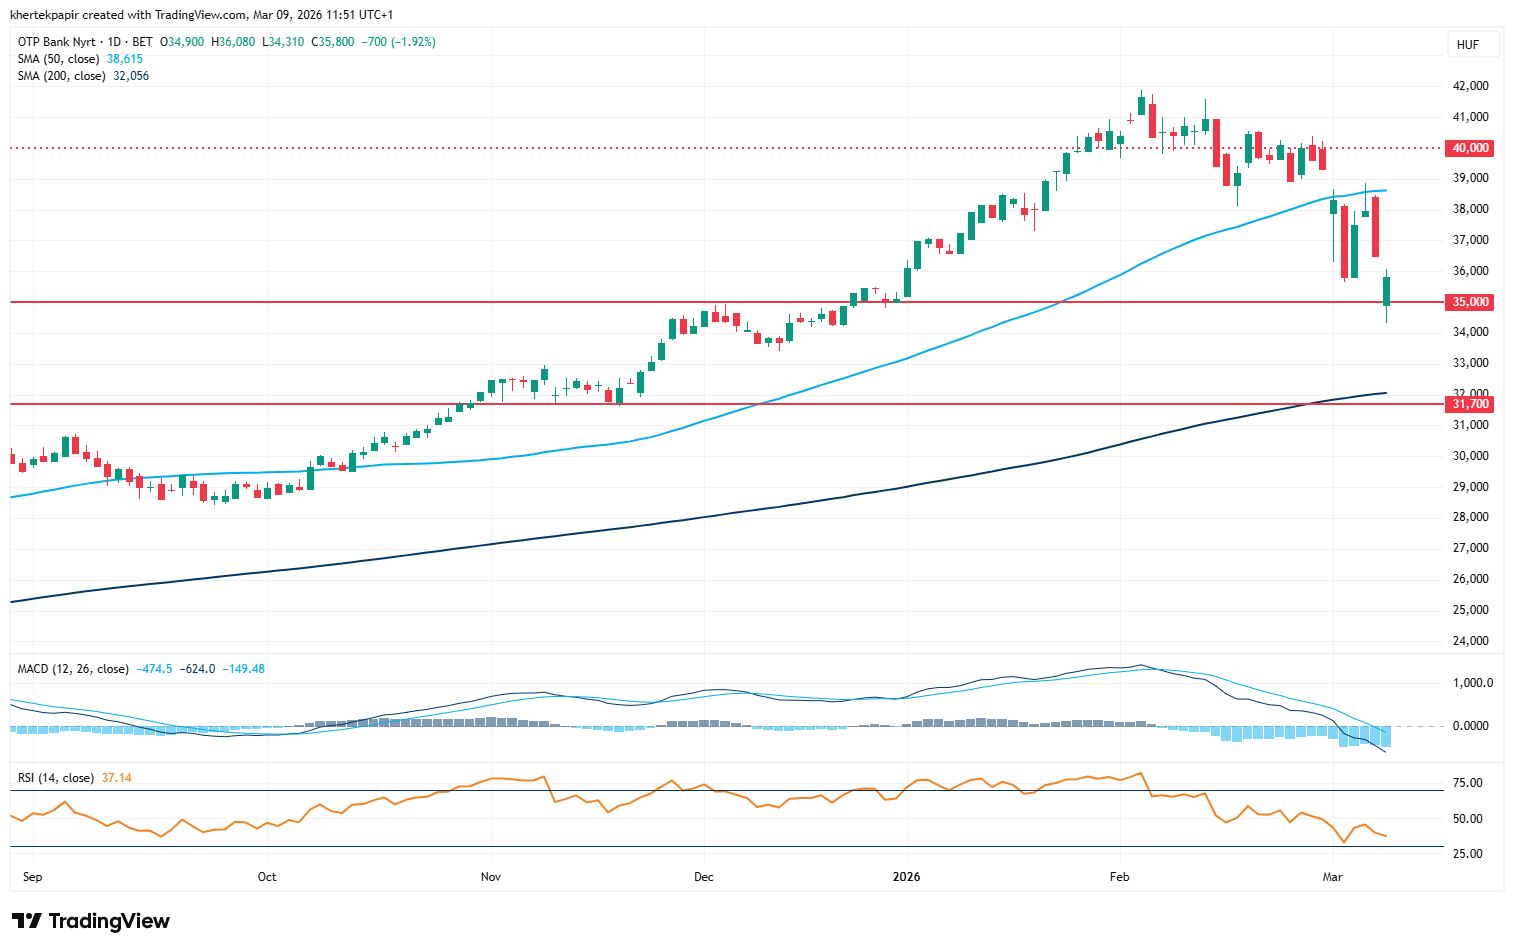Select the red 35,000 price level tag
This screenshot has height=951, width=1514.
[x=1470, y=302]
